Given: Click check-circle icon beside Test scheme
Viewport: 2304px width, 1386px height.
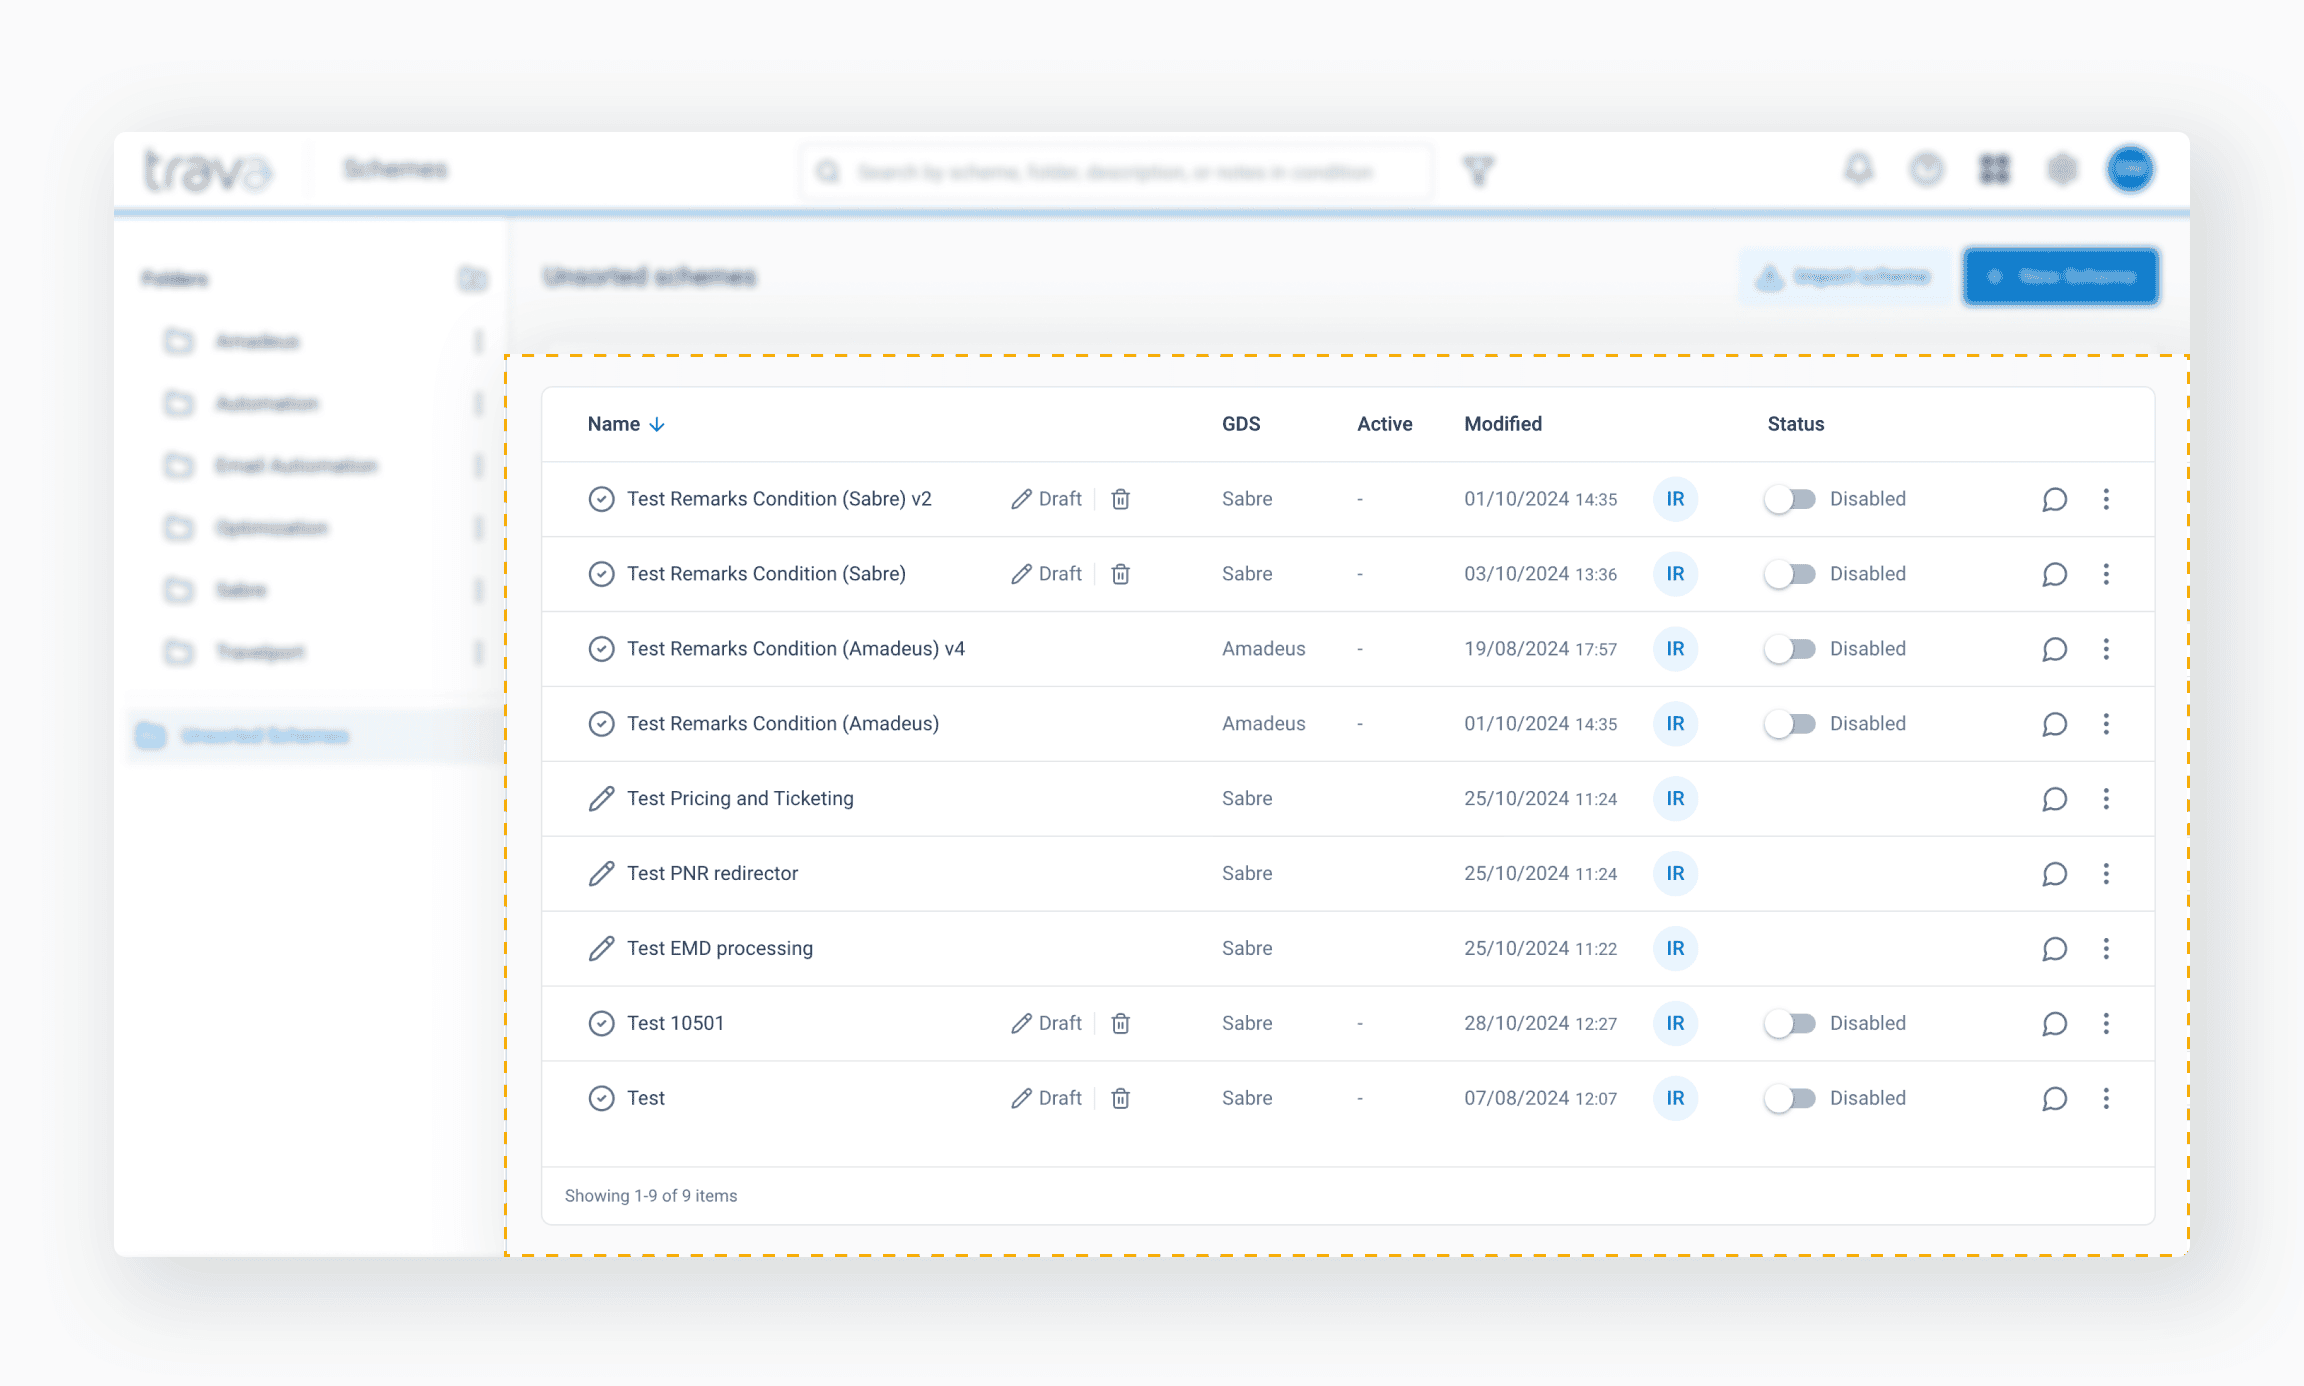Looking at the screenshot, I should 601,1098.
